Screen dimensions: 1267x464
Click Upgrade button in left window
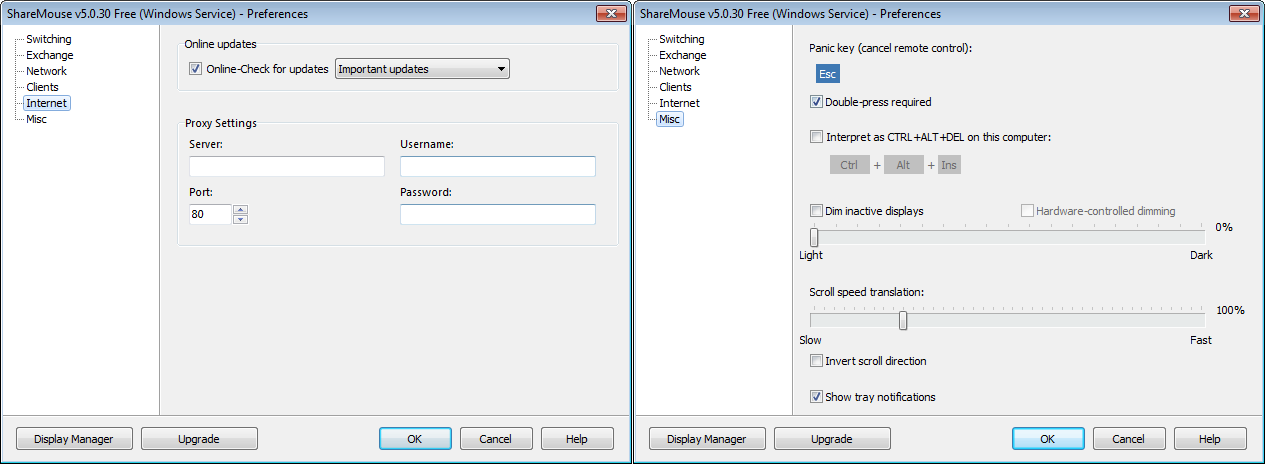[x=199, y=439]
